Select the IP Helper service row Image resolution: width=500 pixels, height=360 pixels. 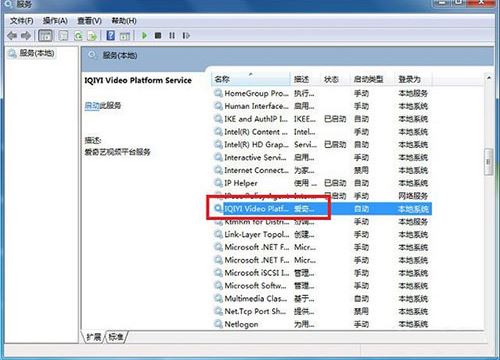[322, 183]
